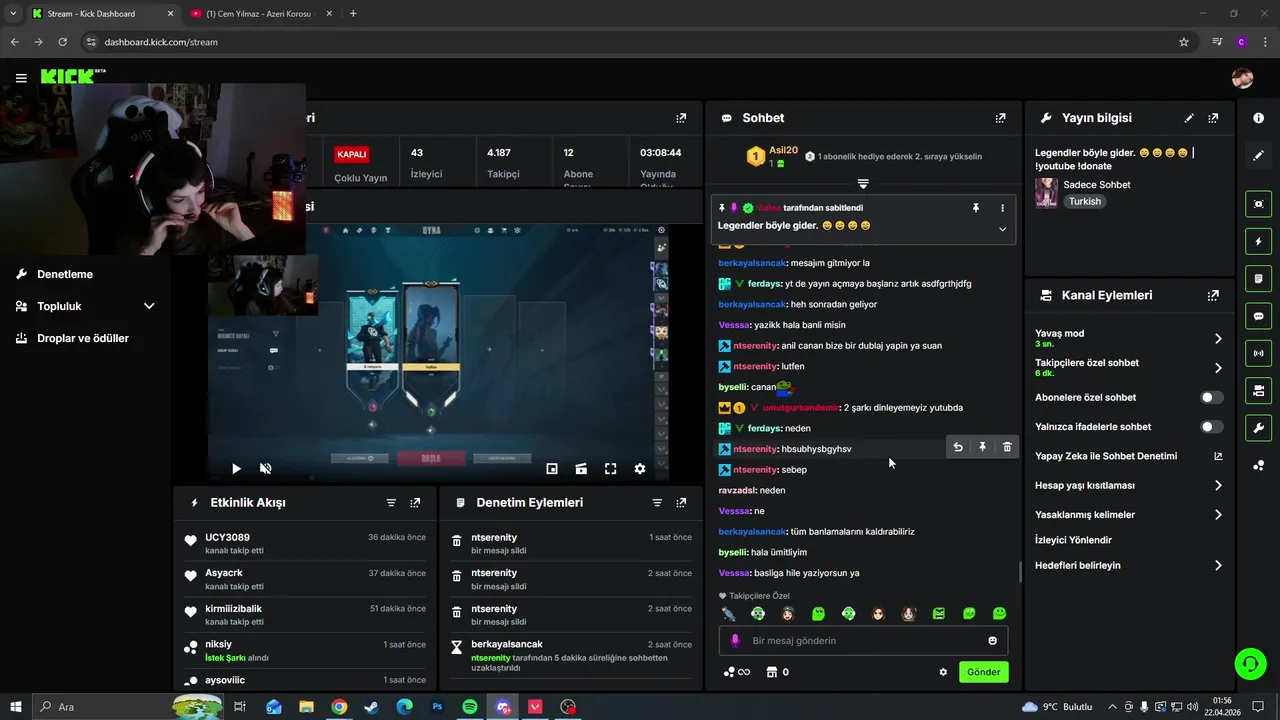Screen dimensions: 1280x720
Task: Expand Yasaklanmış kelimeler settings
Action: point(1217,515)
